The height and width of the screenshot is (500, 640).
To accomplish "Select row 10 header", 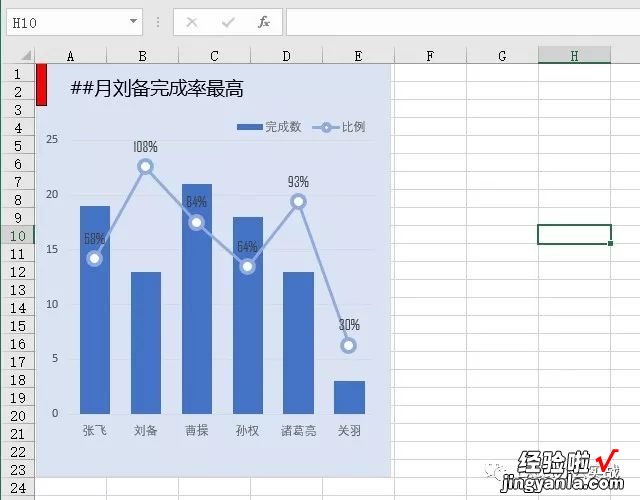I will (18, 236).
